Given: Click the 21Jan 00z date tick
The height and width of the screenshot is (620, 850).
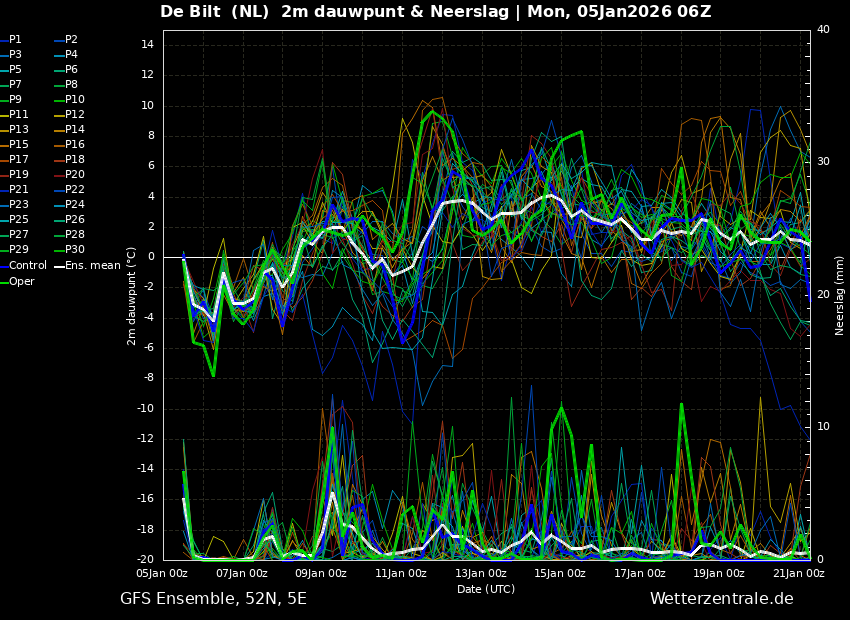Looking at the screenshot, I should tap(799, 573).
